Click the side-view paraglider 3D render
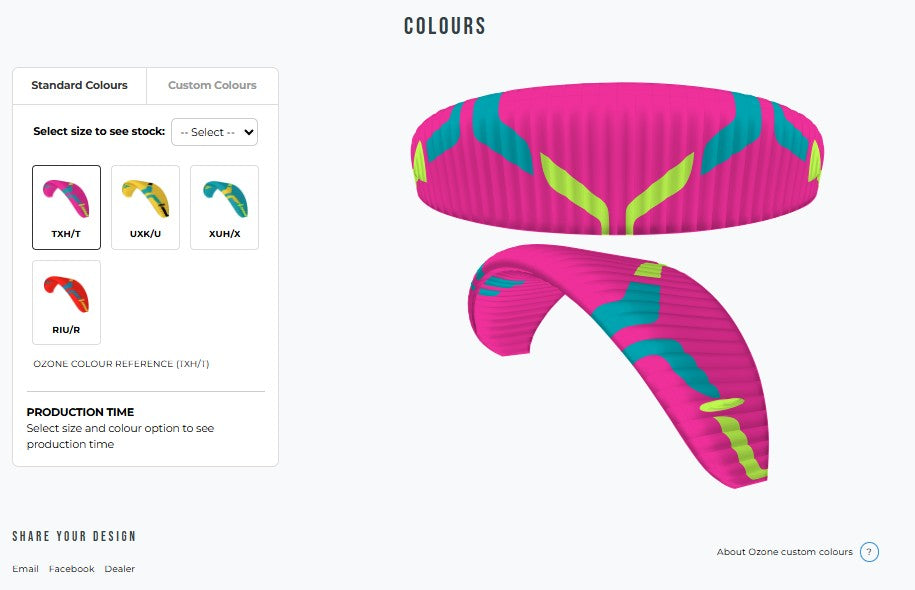The height and width of the screenshot is (590, 915). pos(619,366)
